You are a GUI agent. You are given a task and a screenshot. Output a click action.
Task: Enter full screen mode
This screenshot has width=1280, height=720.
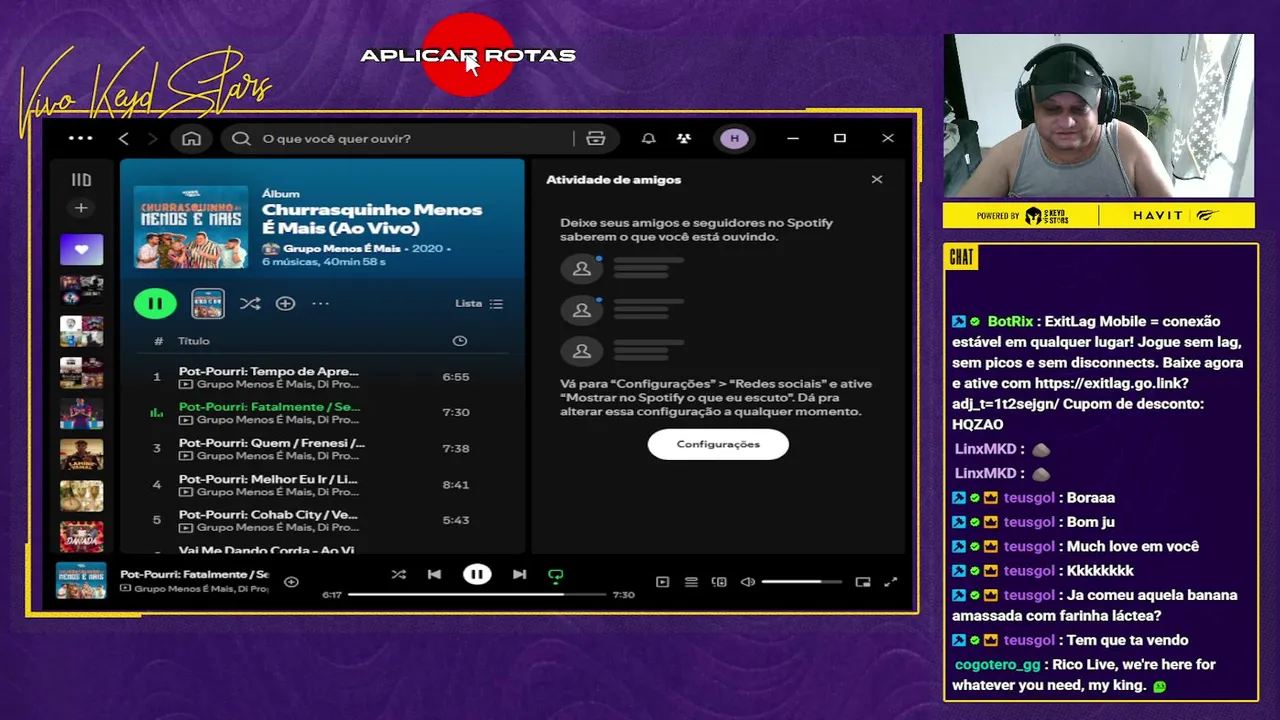(891, 582)
